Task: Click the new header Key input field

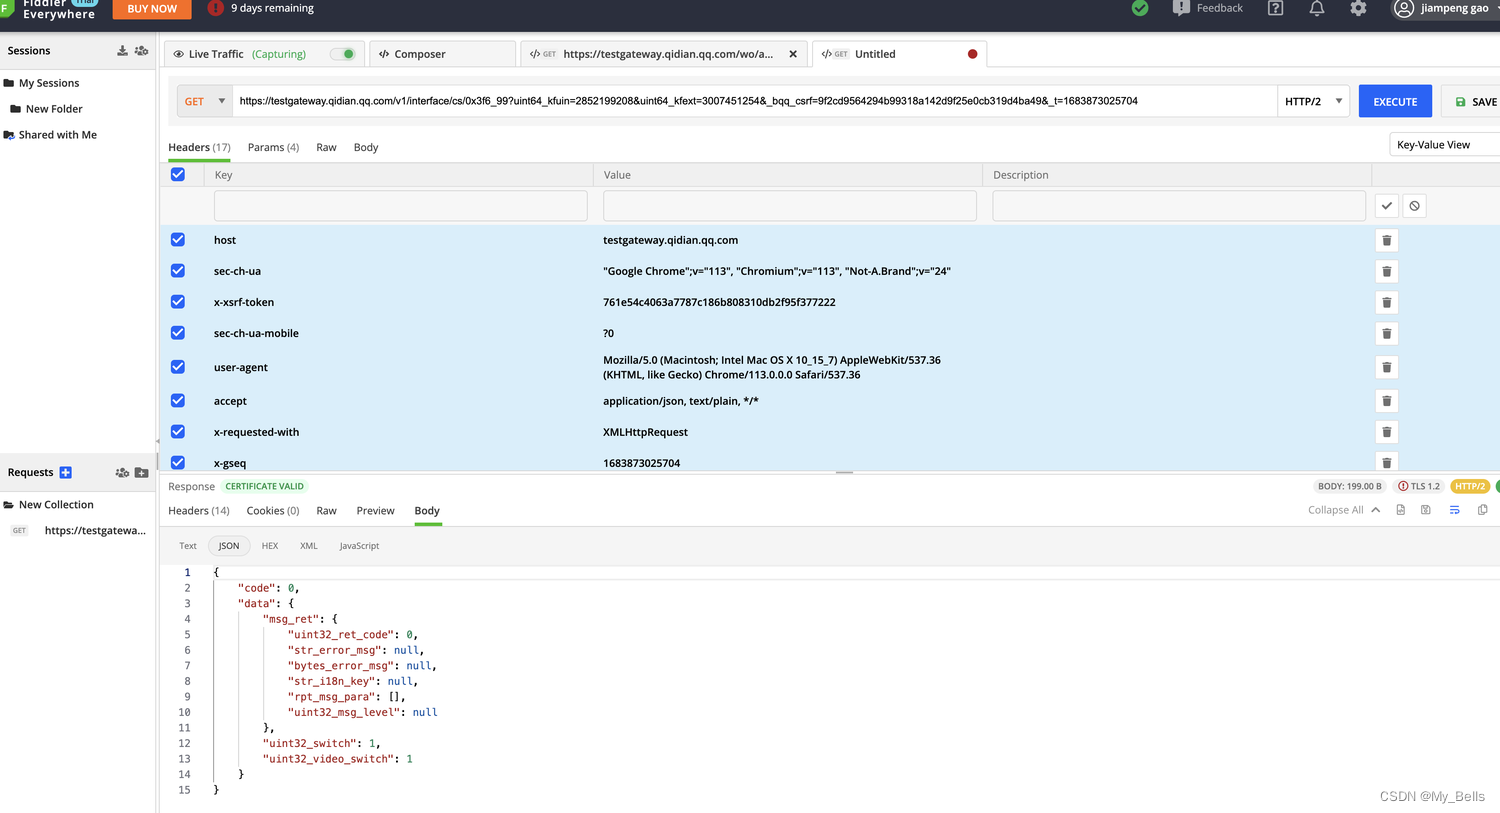Action: 400,206
